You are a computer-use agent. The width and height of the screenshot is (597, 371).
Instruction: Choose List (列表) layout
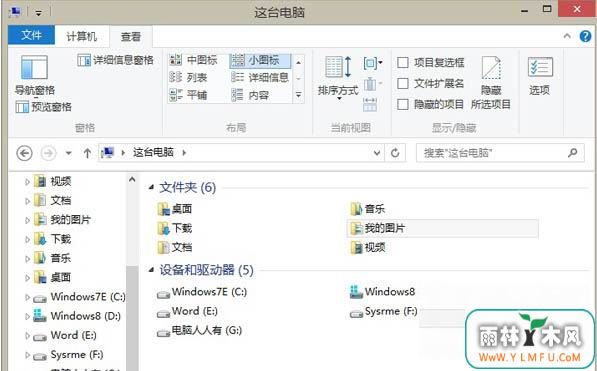coord(188,78)
